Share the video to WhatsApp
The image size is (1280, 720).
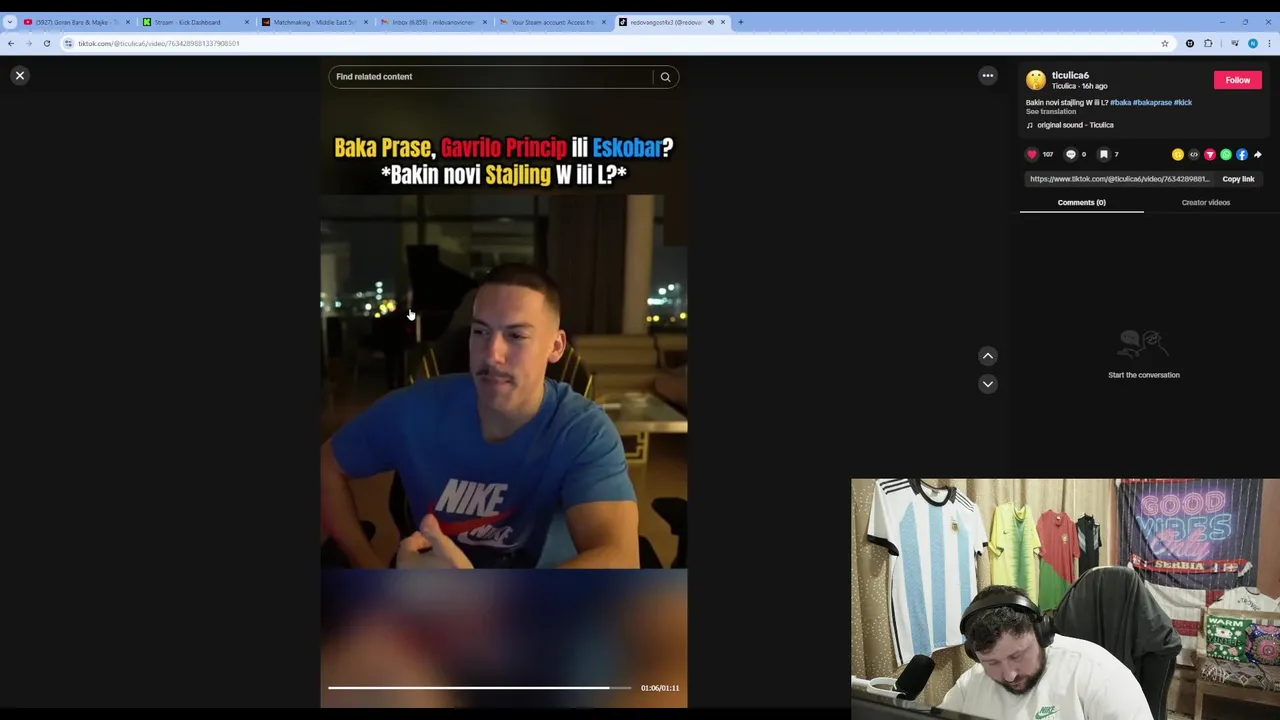tap(1225, 155)
